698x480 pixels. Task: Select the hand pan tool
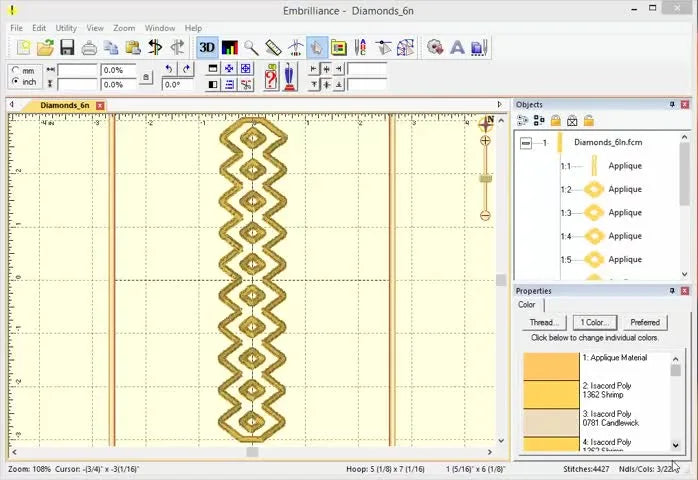click(x=317, y=47)
